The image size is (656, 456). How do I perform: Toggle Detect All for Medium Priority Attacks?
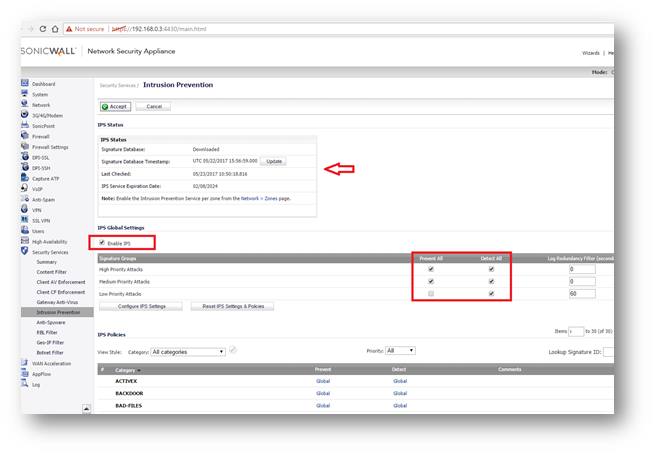click(x=491, y=281)
